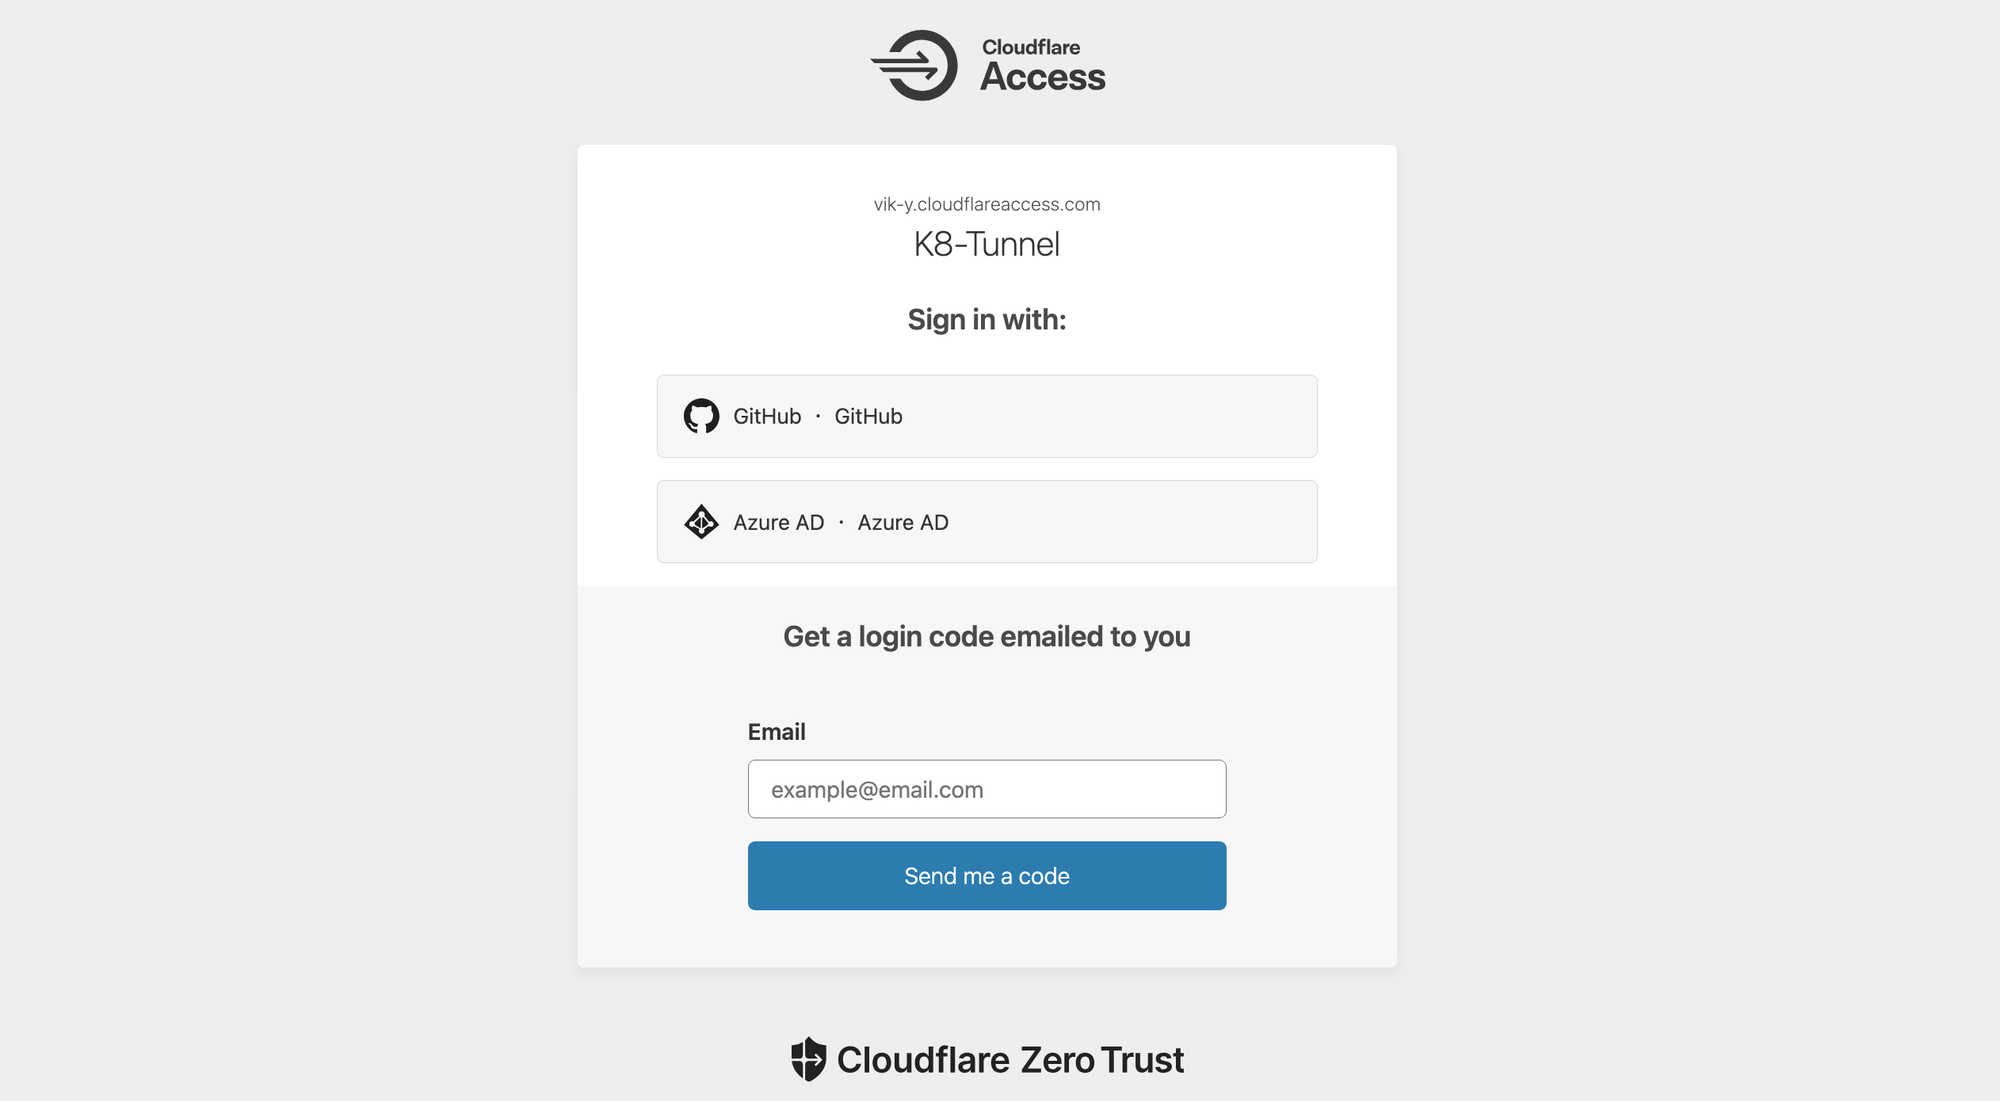Click the Cloudflare Access circular arrow logo
Screen dimensions: 2000x1101
(915, 65)
